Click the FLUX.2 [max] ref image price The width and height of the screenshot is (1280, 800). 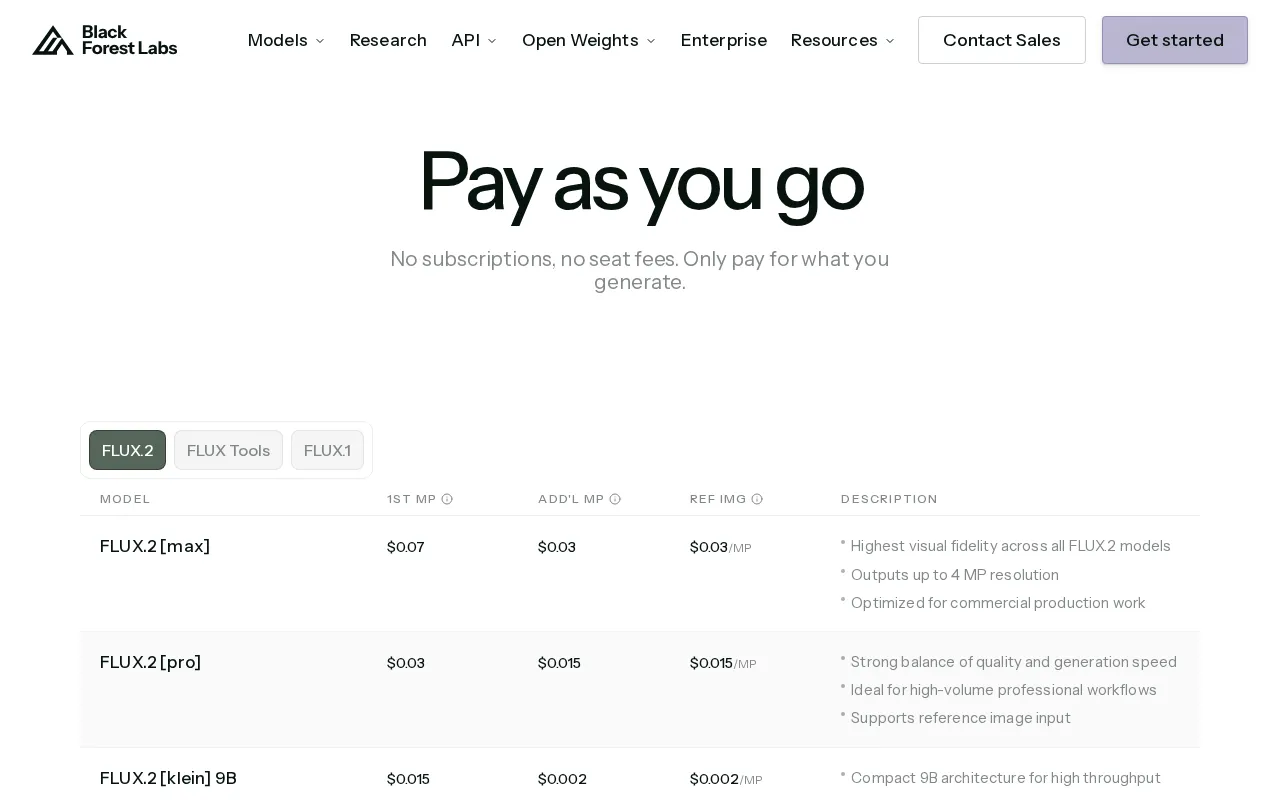pos(721,547)
